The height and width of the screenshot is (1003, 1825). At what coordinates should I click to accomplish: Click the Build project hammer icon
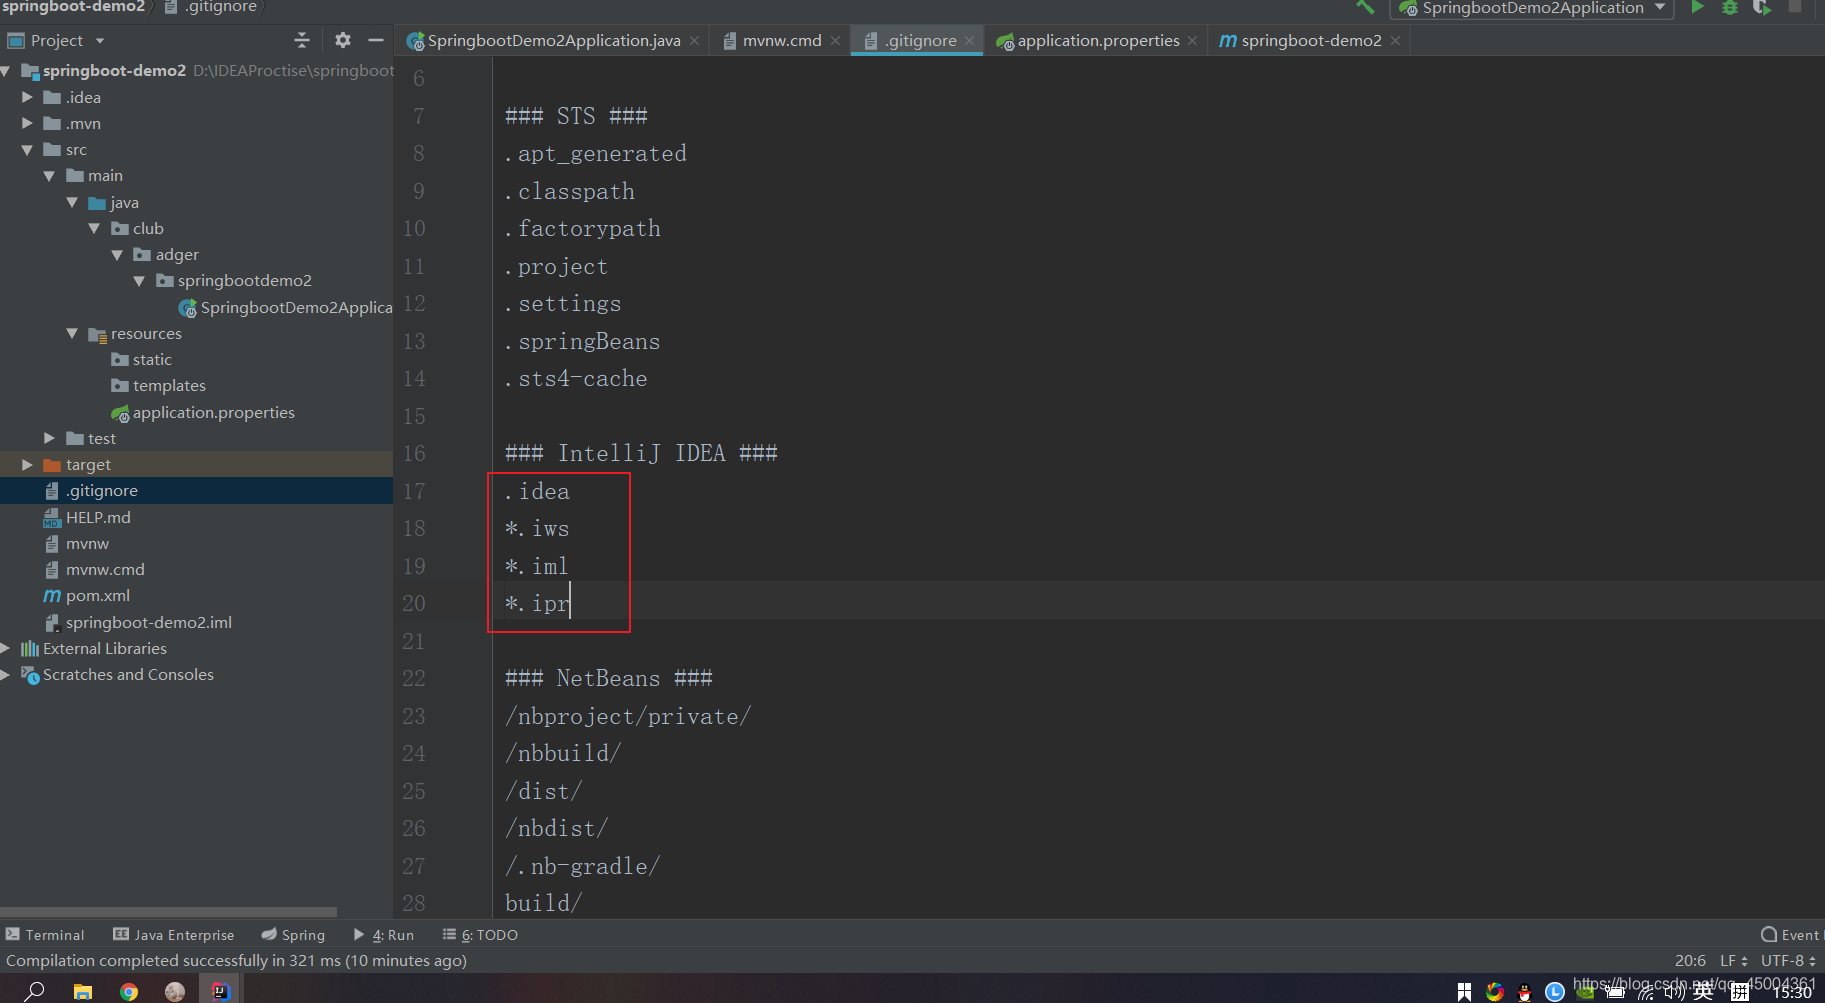pos(1365,8)
